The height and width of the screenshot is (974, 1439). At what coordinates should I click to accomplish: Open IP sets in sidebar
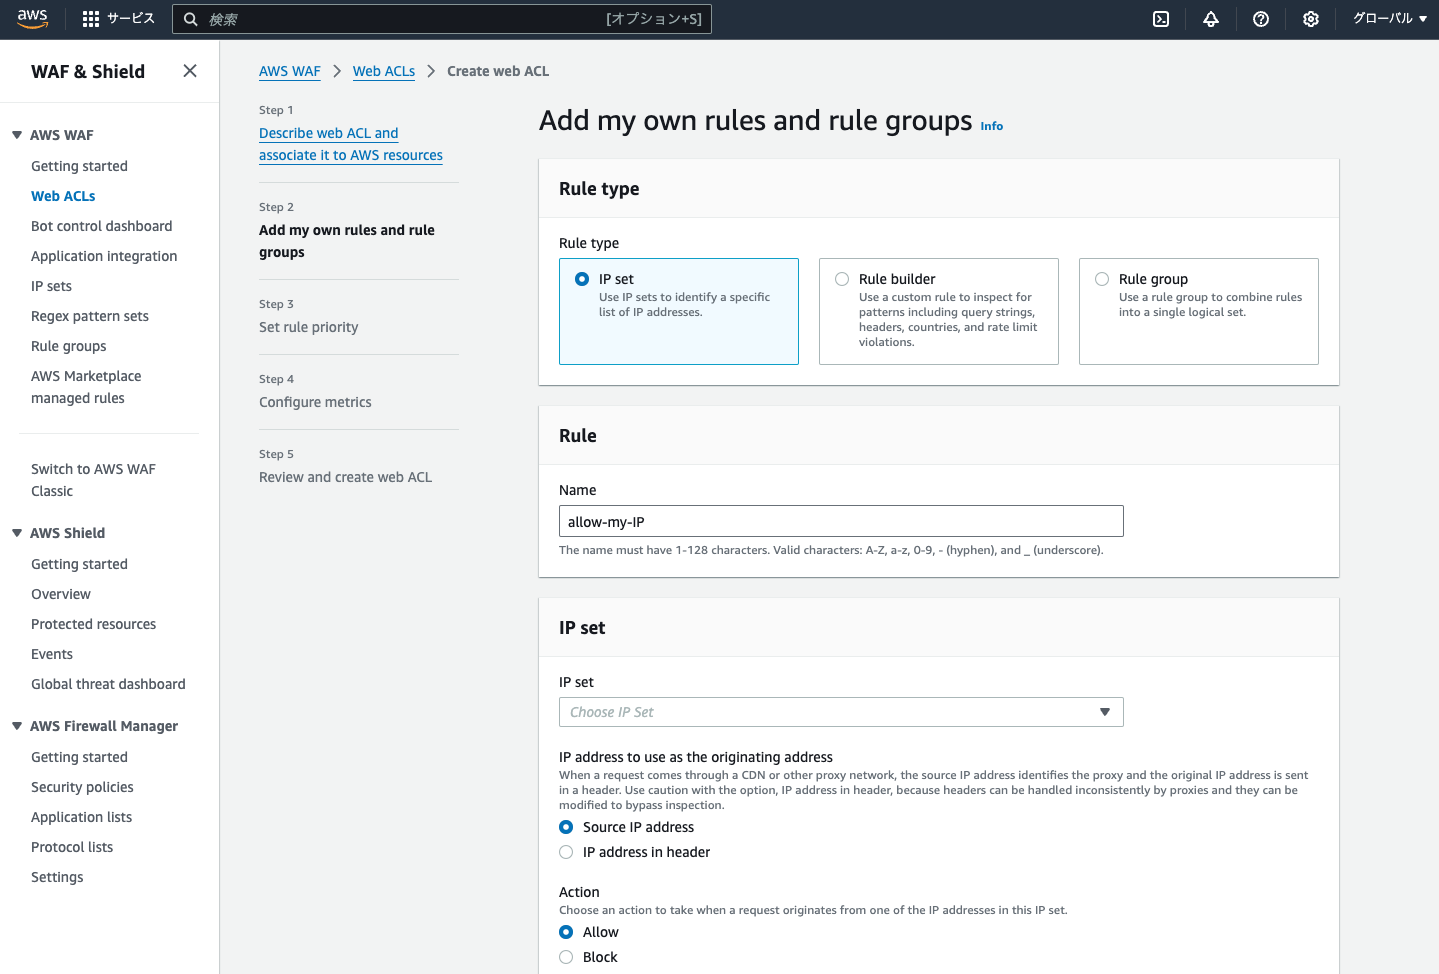click(x=51, y=286)
